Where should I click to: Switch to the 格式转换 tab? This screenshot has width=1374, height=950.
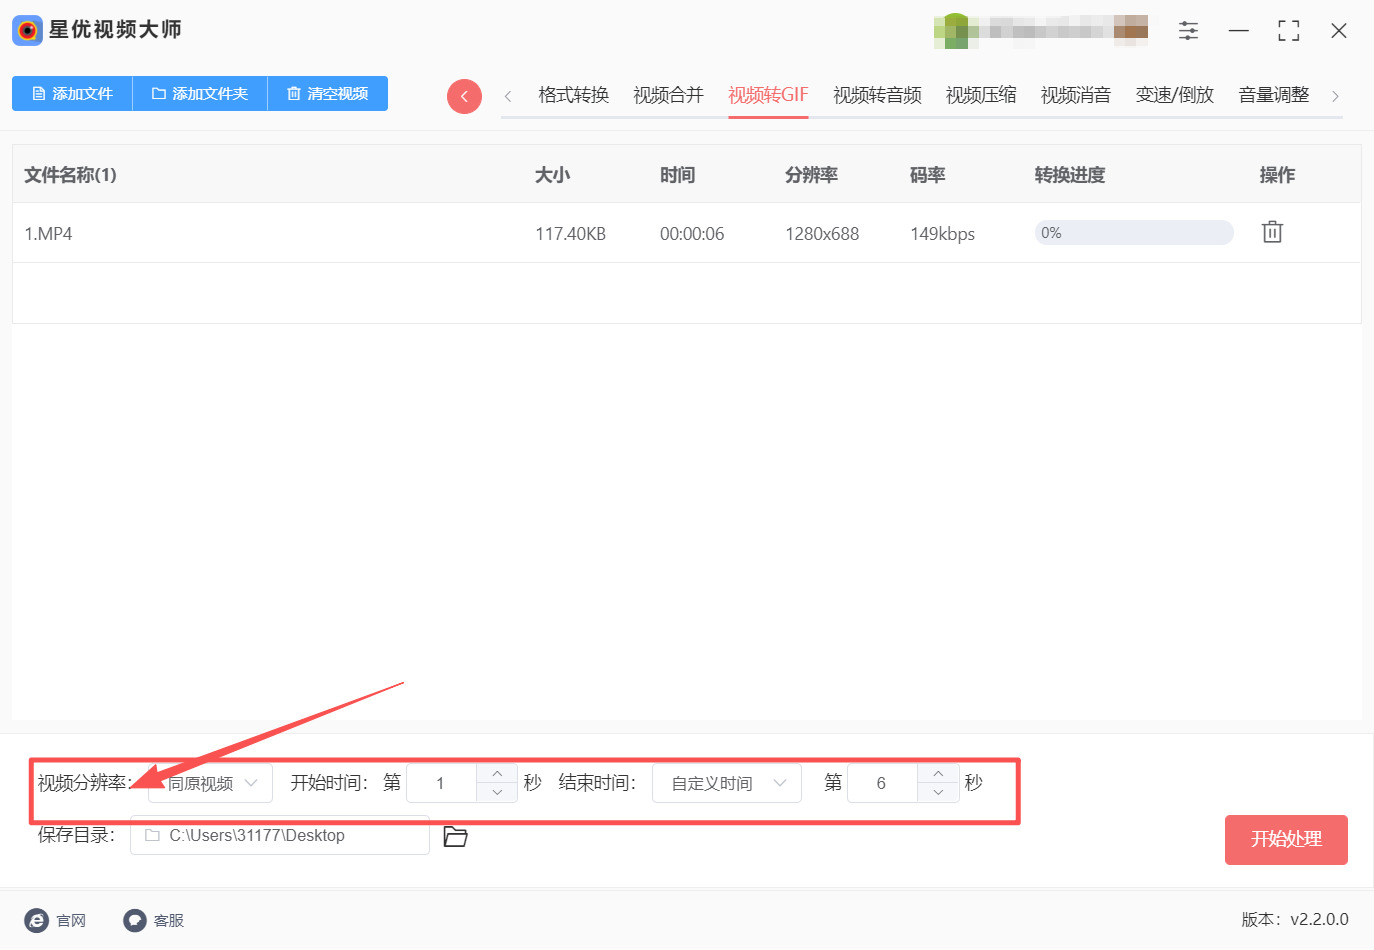(x=573, y=95)
